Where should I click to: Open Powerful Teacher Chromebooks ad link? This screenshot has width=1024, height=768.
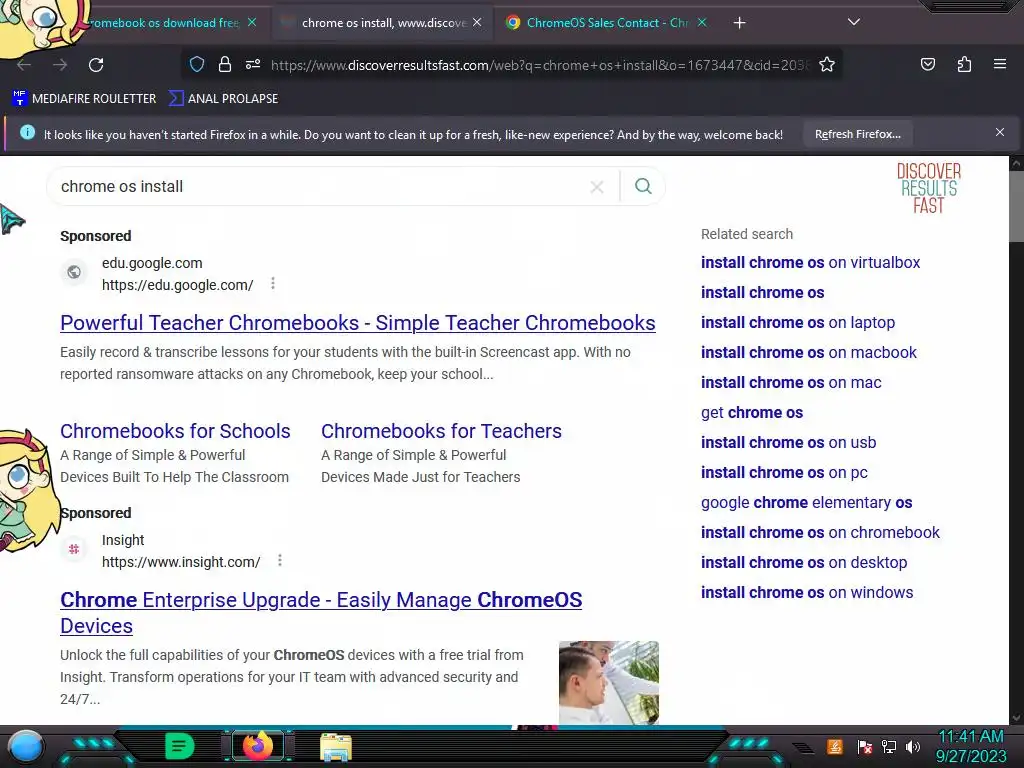(358, 323)
